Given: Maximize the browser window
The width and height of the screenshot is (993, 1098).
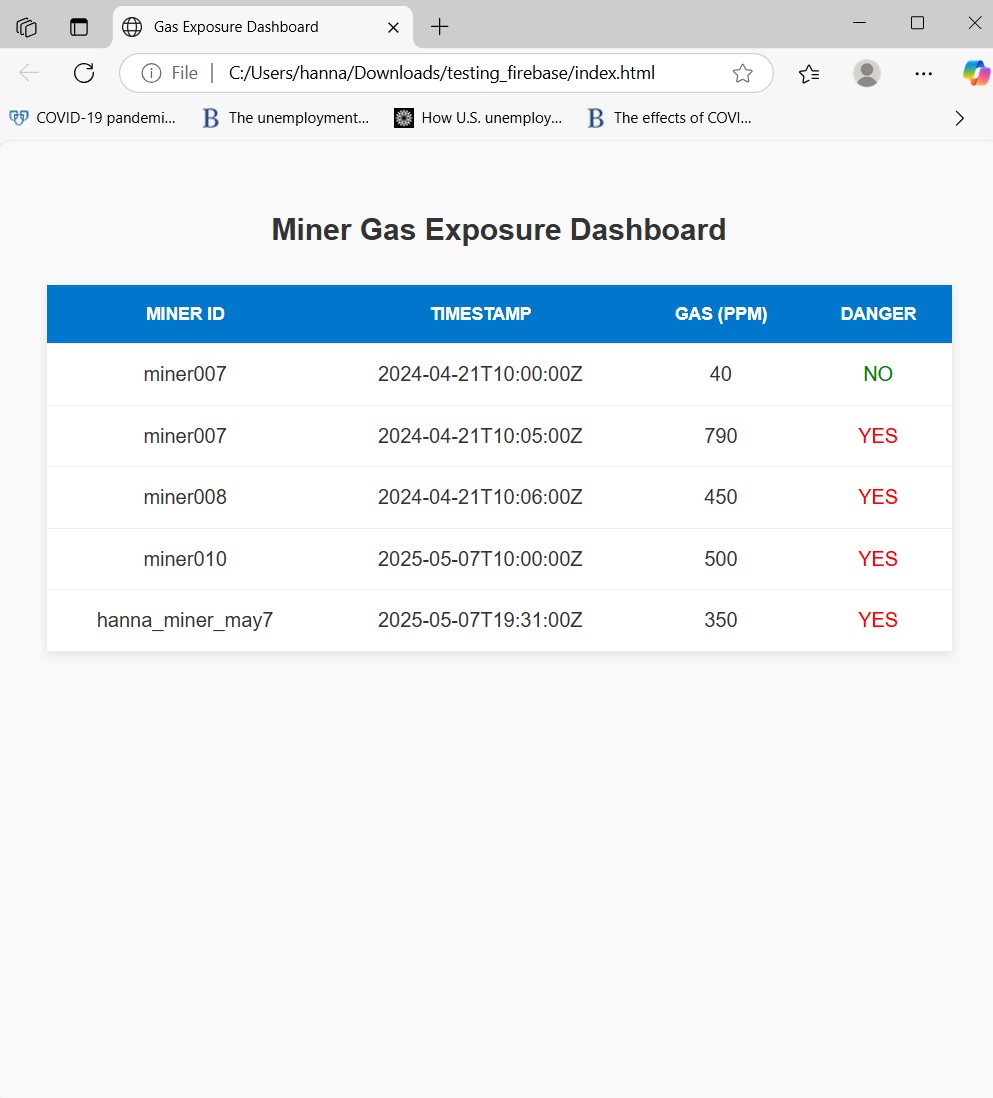Looking at the screenshot, I should 917,23.
